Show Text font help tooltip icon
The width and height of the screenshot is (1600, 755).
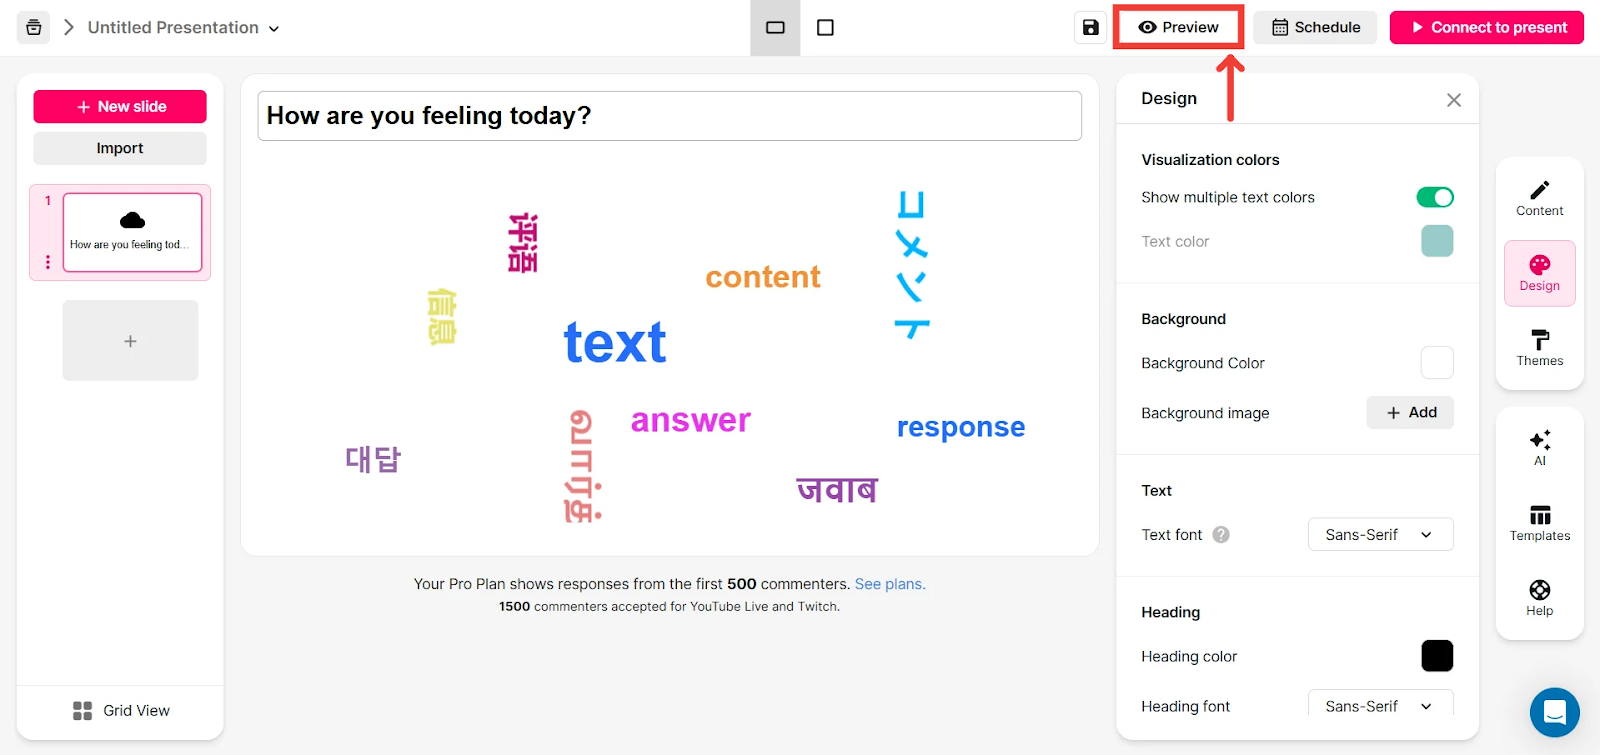click(x=1221, y=534)
